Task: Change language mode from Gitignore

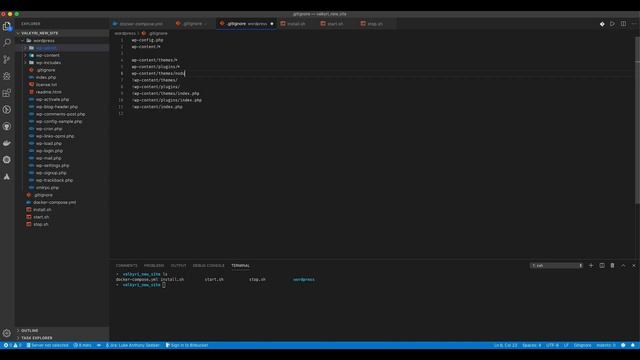Action: [582, 345]
